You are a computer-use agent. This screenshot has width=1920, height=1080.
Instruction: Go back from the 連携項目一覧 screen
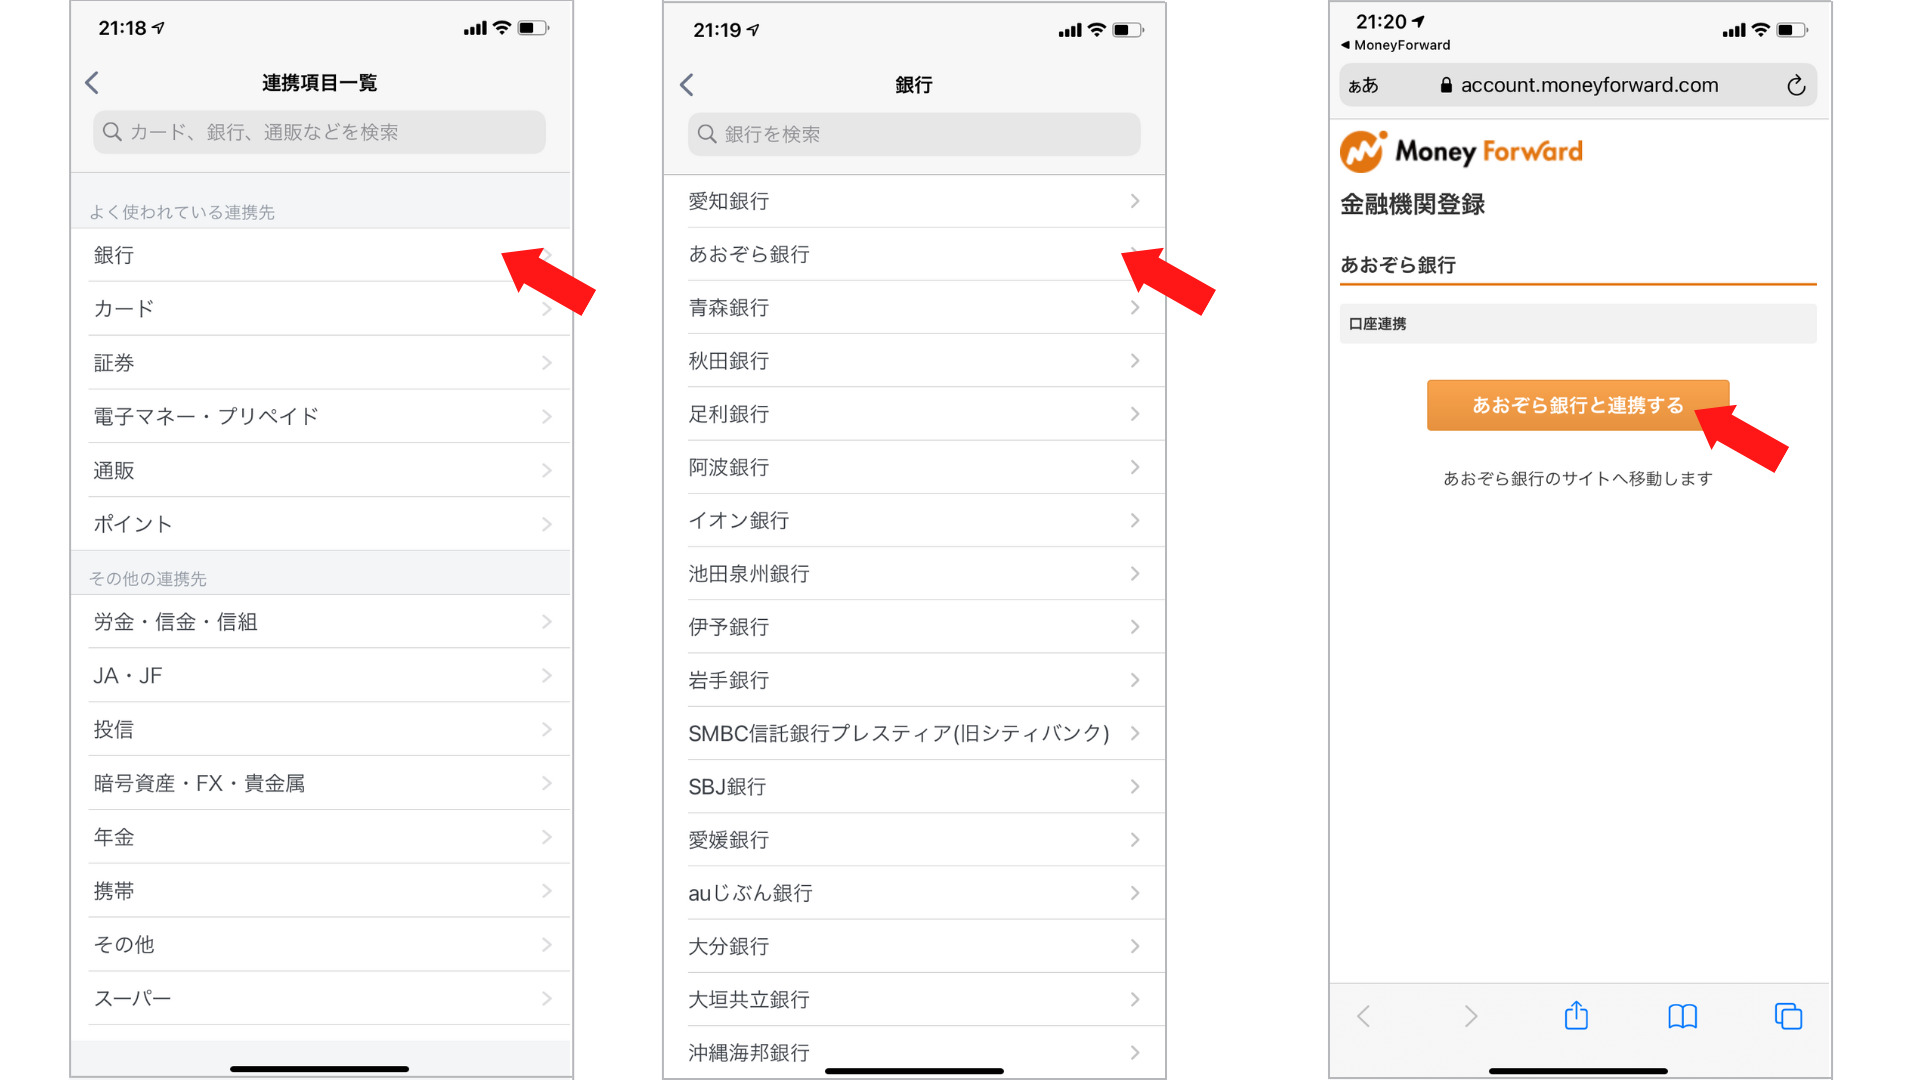pyautogui.click(x=92, y=83)
